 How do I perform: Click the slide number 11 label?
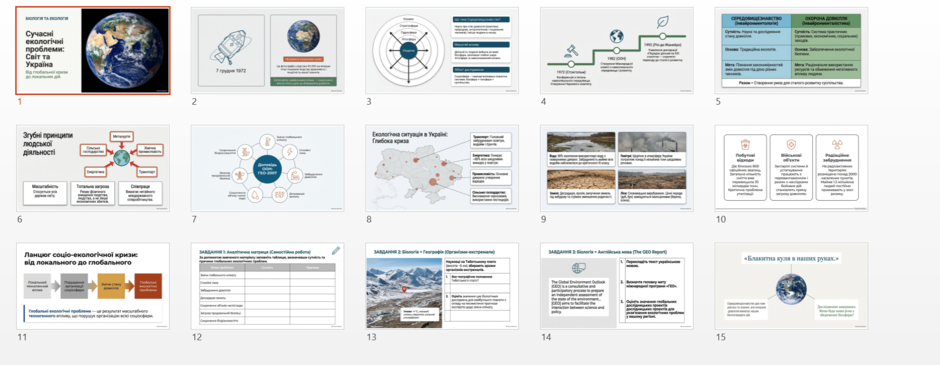[22, 337]
